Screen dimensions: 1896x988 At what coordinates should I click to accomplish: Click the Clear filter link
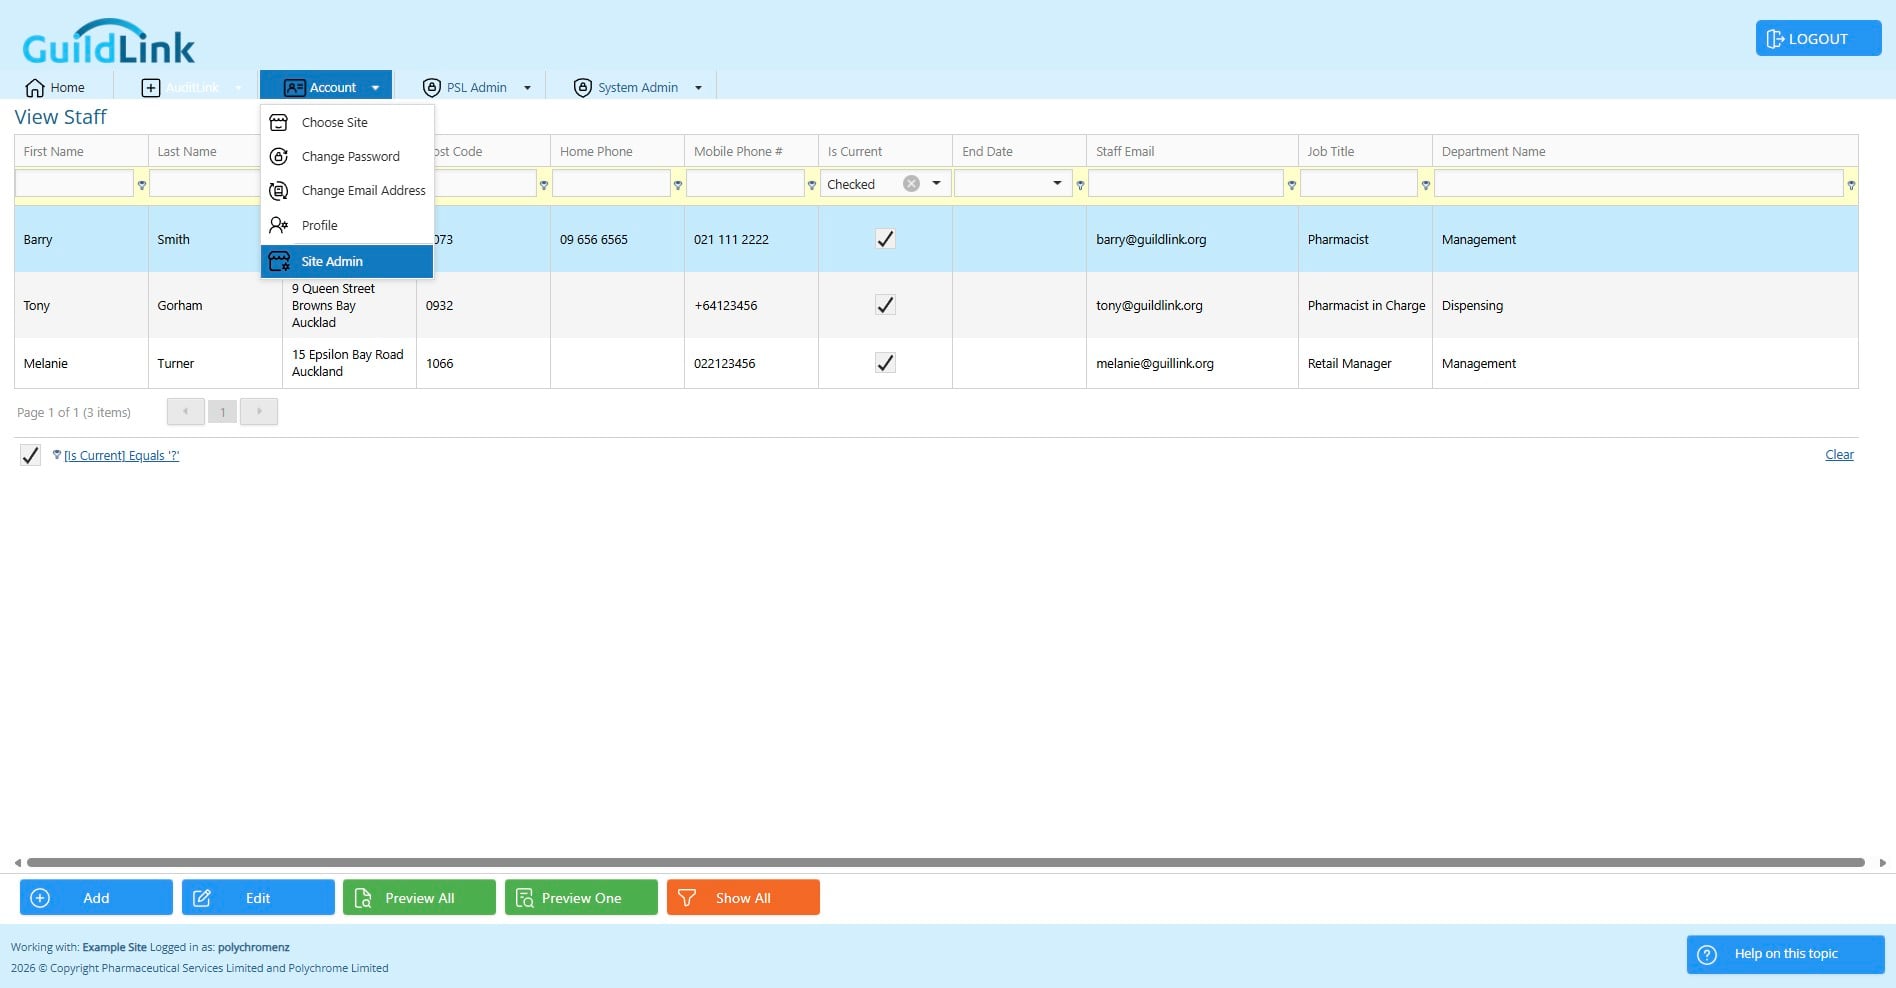pyautogui.click(x=1839, y=455)
